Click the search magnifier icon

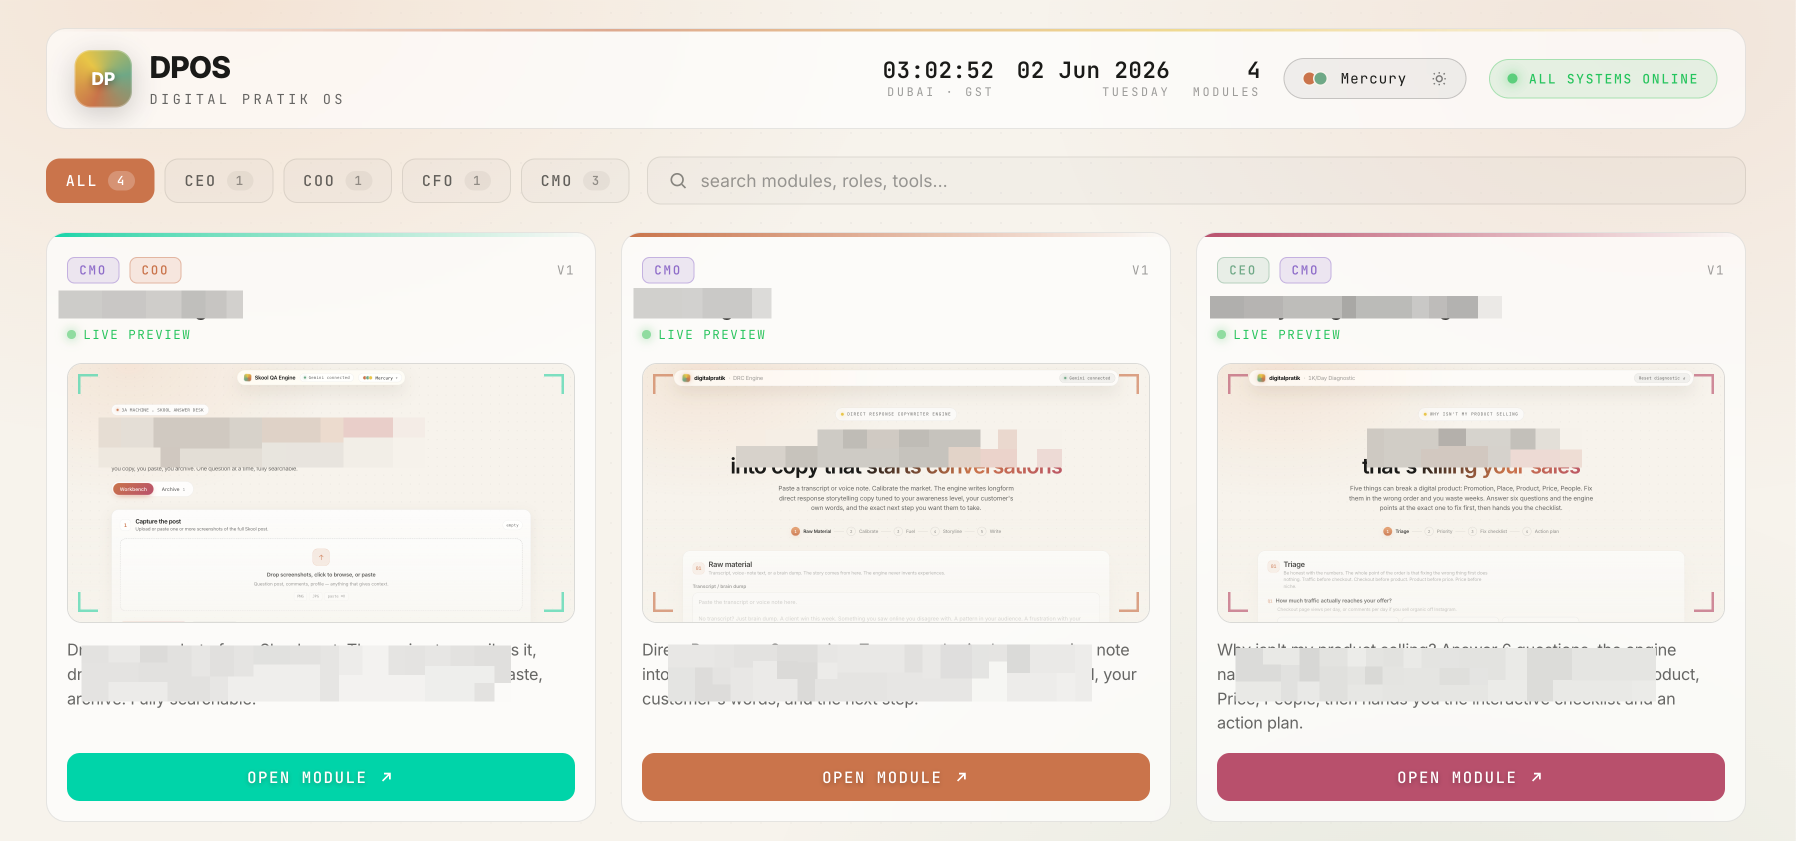click(x=678, y=181)
